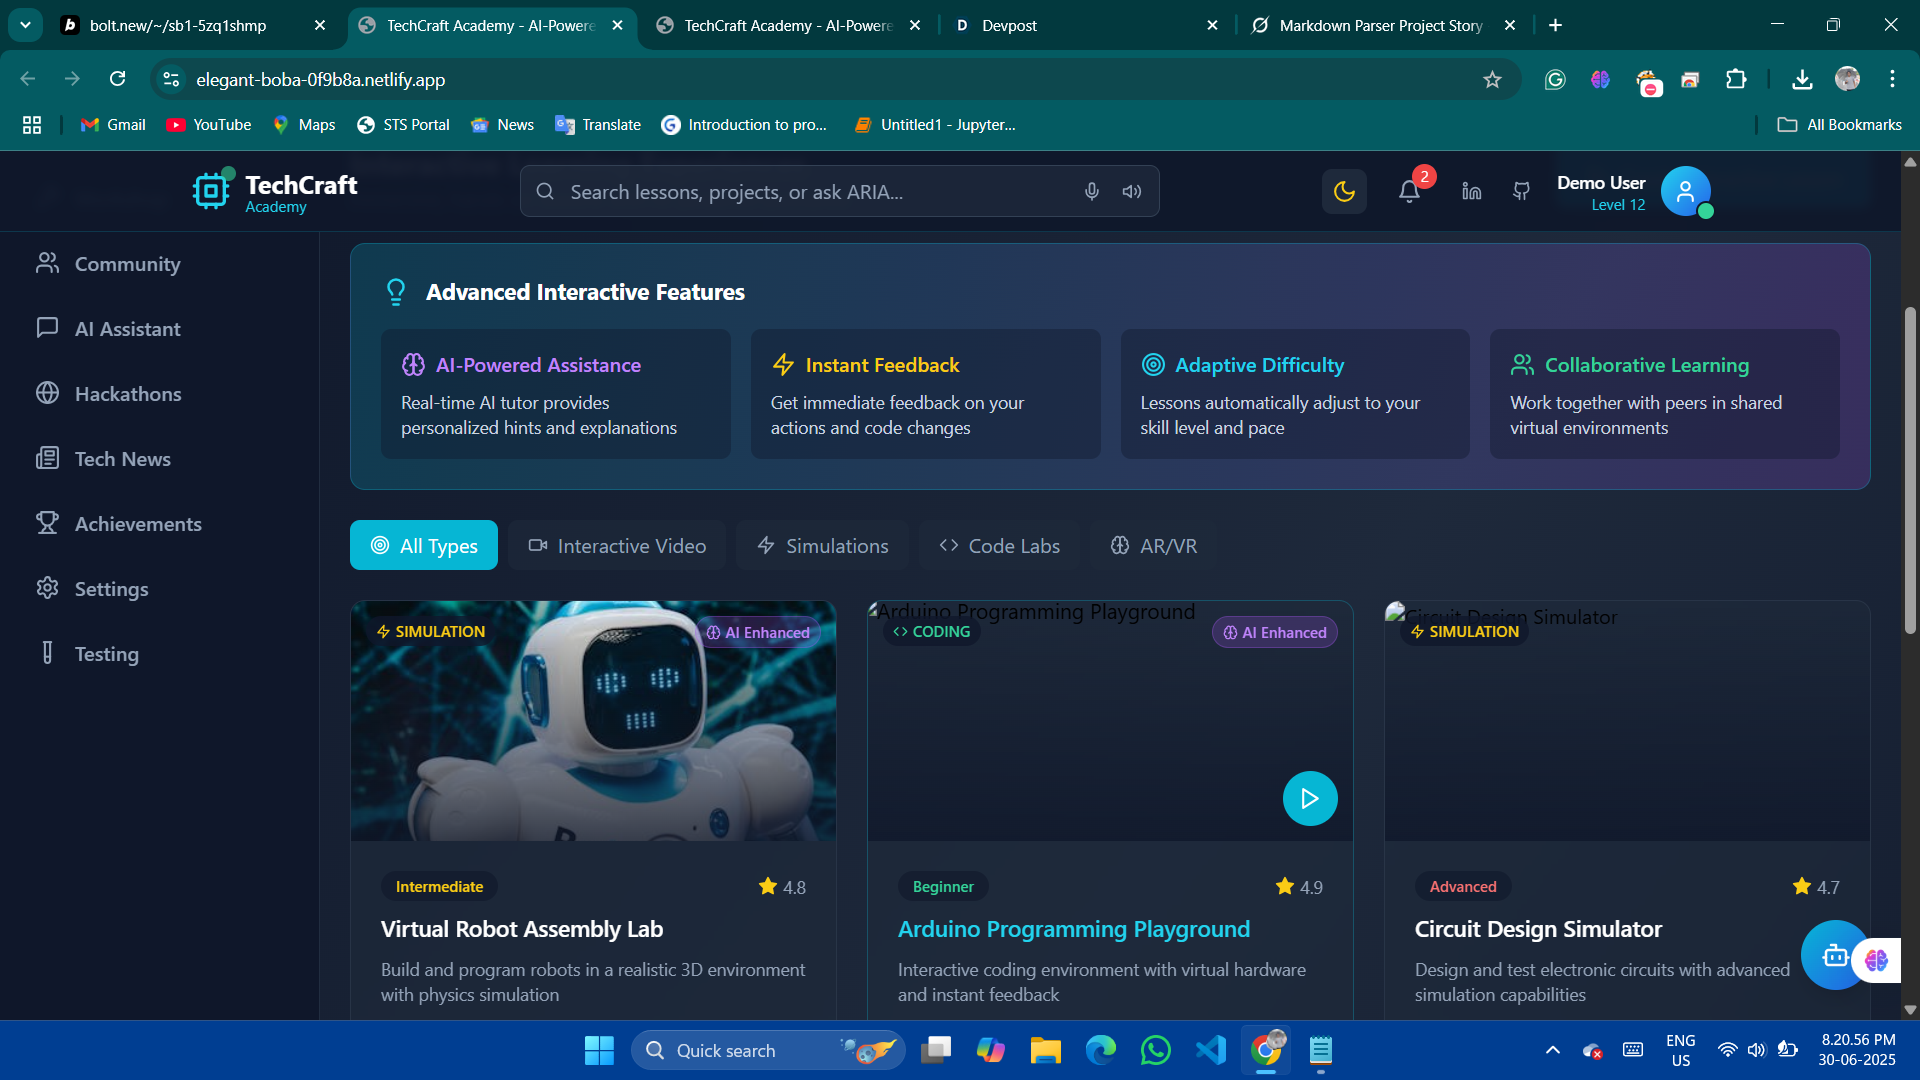The height and width of the screenshot is (1080, 1920).
Task: Click the GitHub icon in header
Action: 1521,191
